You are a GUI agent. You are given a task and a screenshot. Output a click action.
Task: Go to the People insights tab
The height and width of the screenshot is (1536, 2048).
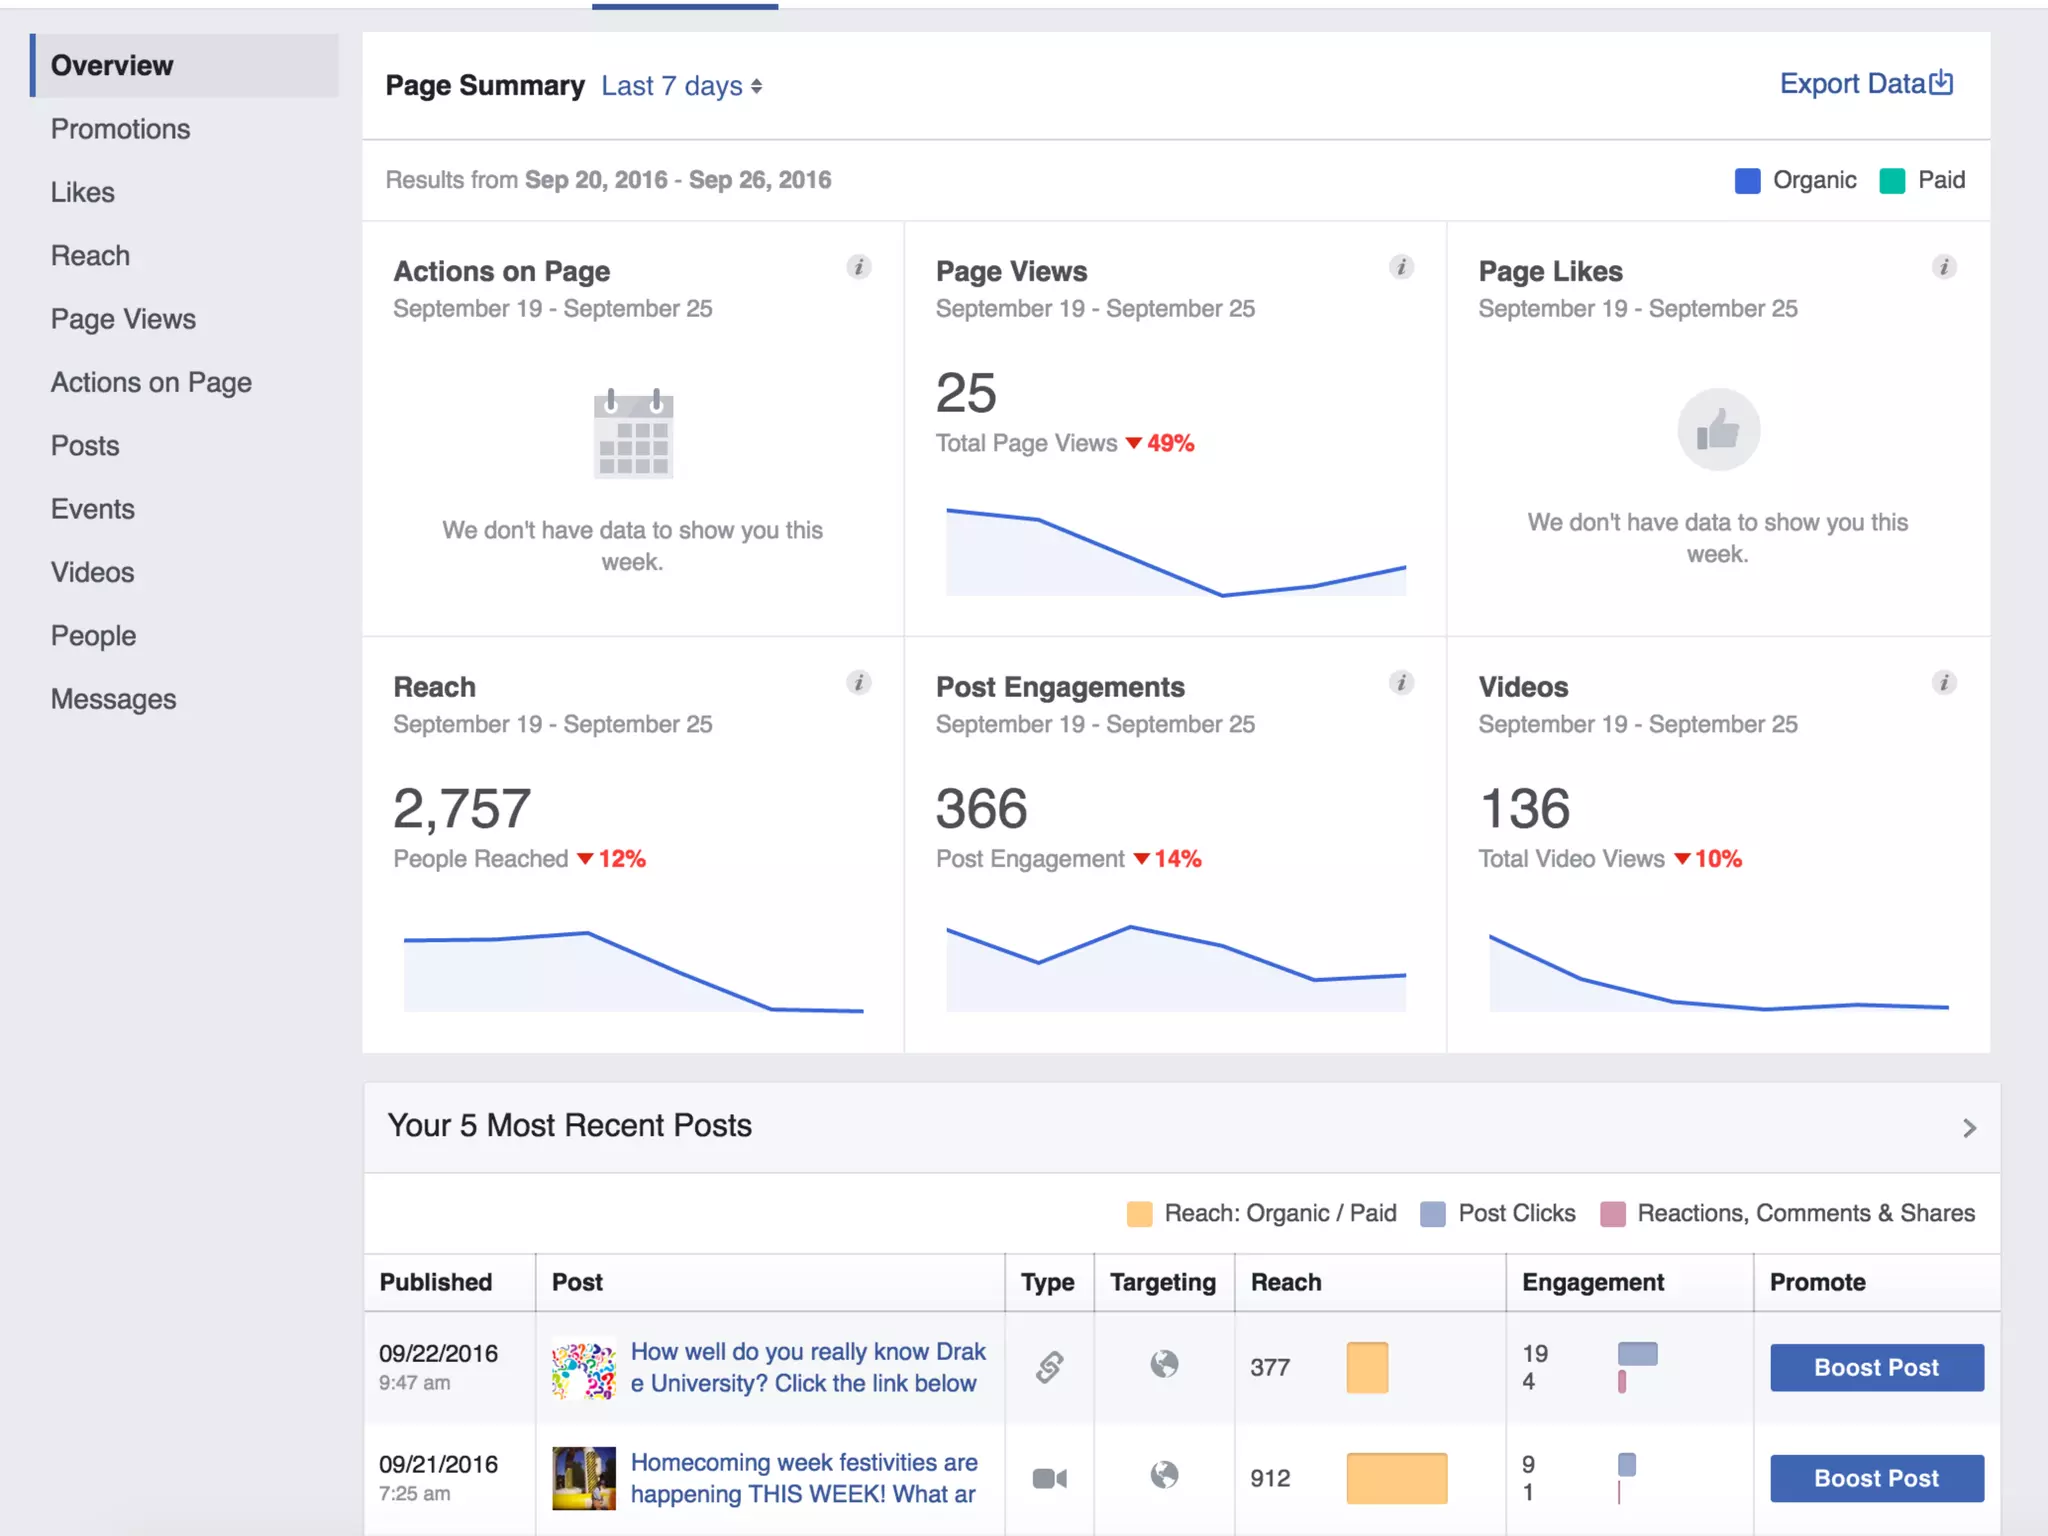click(x=93, y=636)
